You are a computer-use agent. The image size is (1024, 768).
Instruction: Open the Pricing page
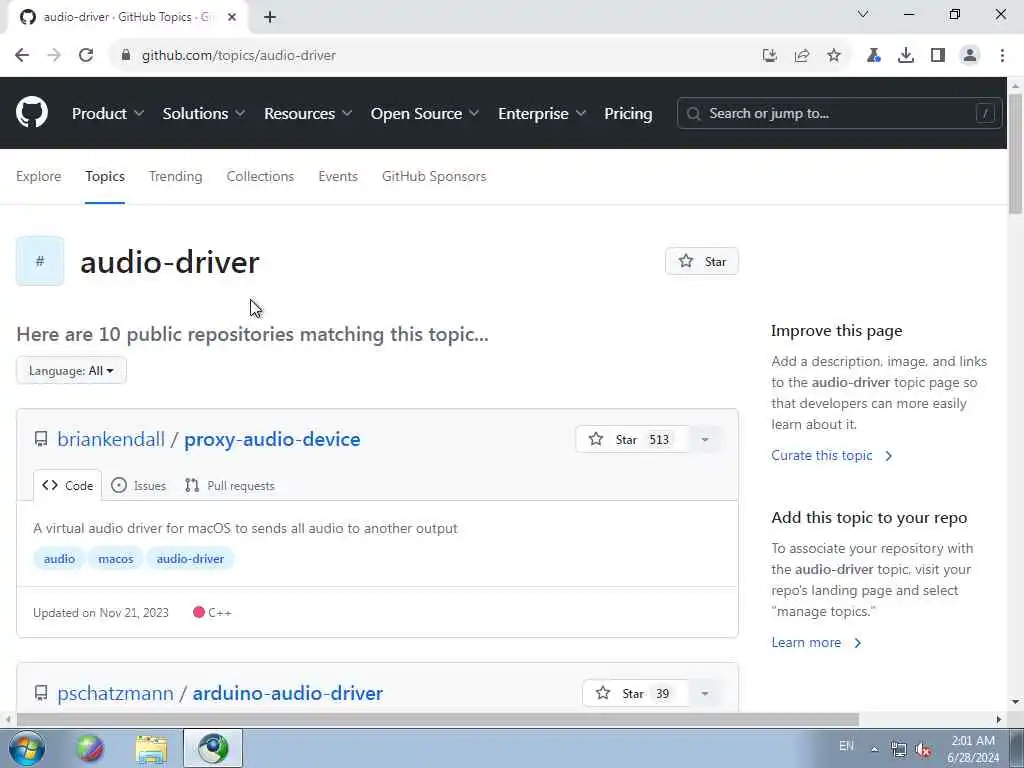click(628, 114)
